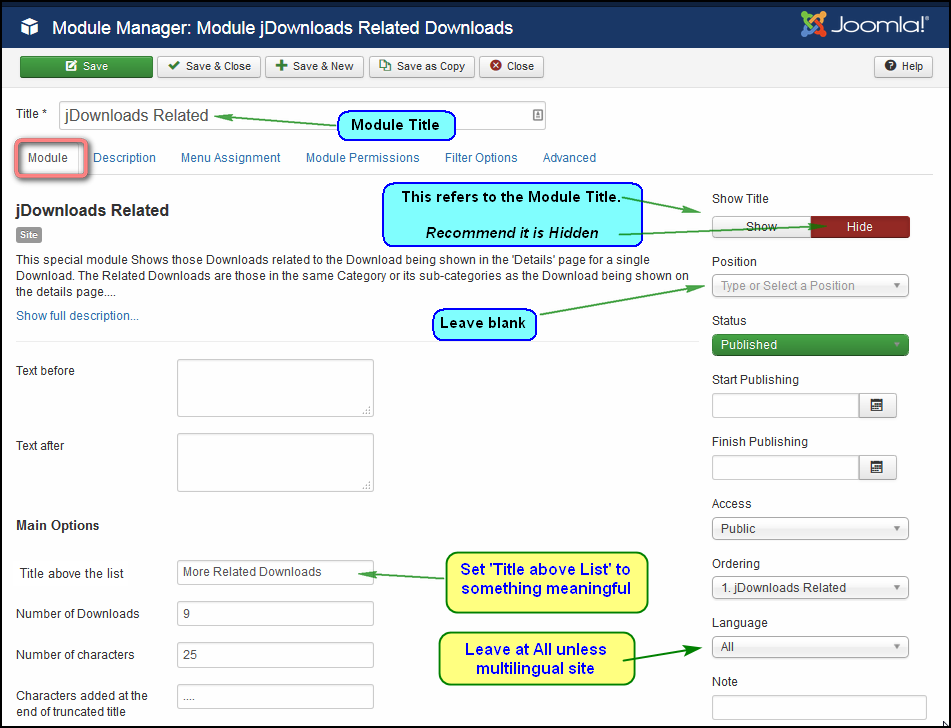This screenshot has height=728, width=951.
Task: Click the Main Options heading
Action: (58, 525)
